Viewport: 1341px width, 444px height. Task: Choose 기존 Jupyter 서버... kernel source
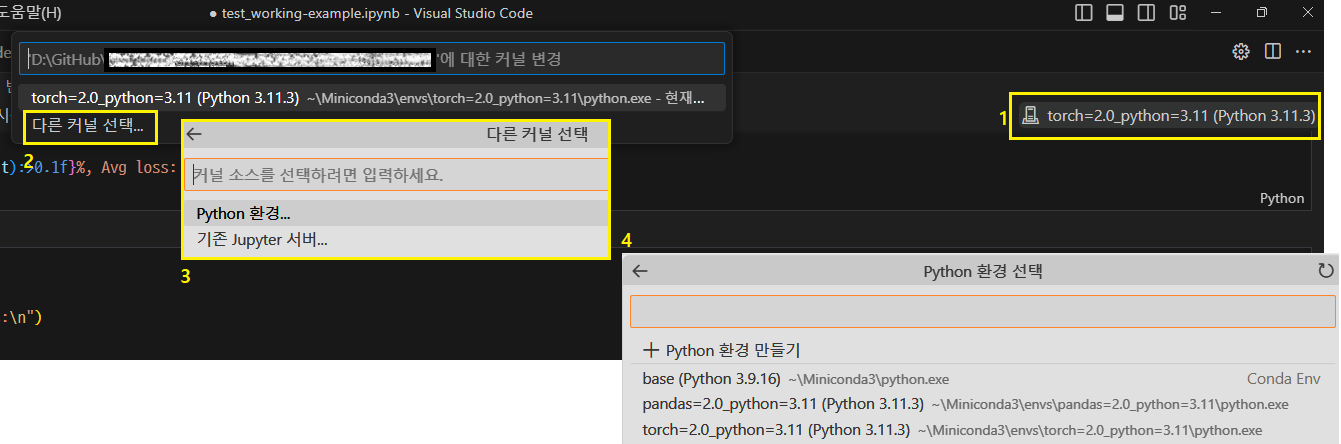click(x=396, y=240)
